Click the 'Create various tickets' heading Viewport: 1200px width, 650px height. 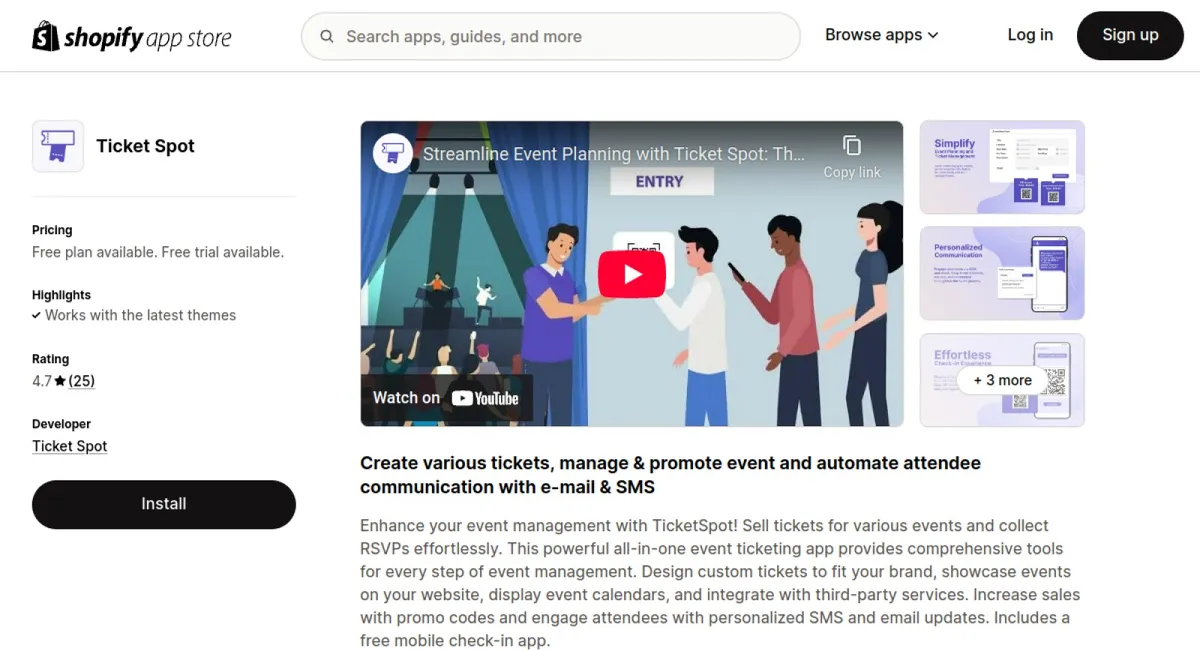click(x=670, y=475)
